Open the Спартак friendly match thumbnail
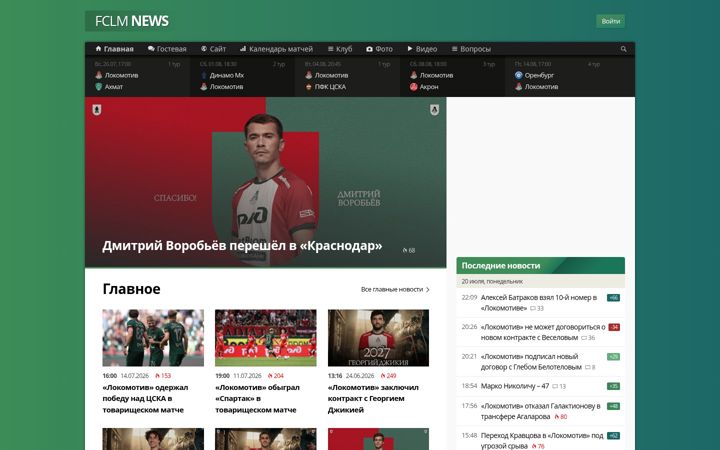Viewport: 720px width, 450px height. (x=266, y=338)
